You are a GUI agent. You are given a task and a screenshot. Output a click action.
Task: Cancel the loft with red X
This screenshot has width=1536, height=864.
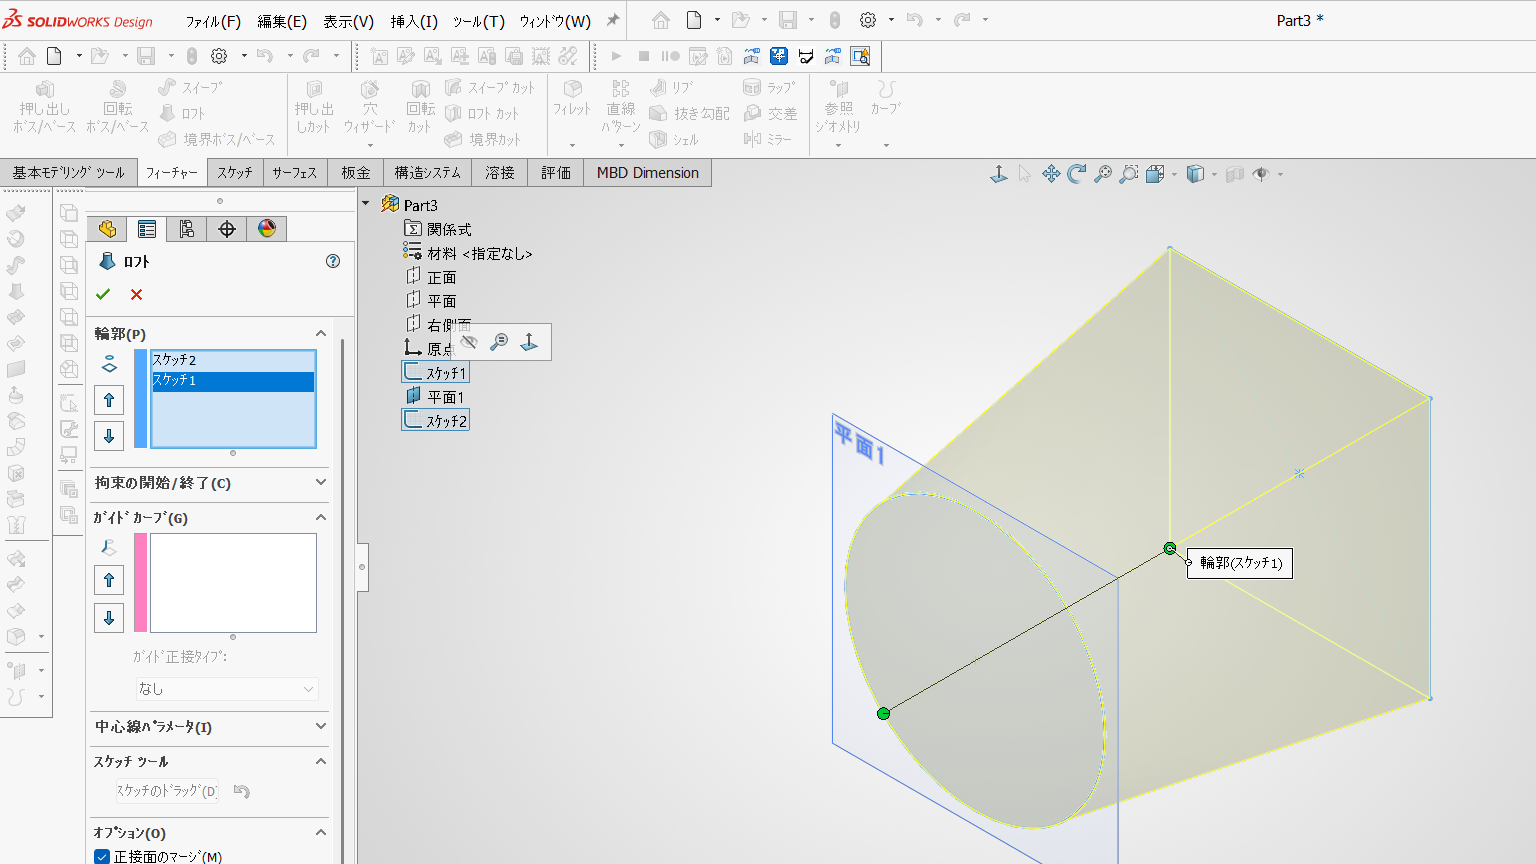point(136,294)
